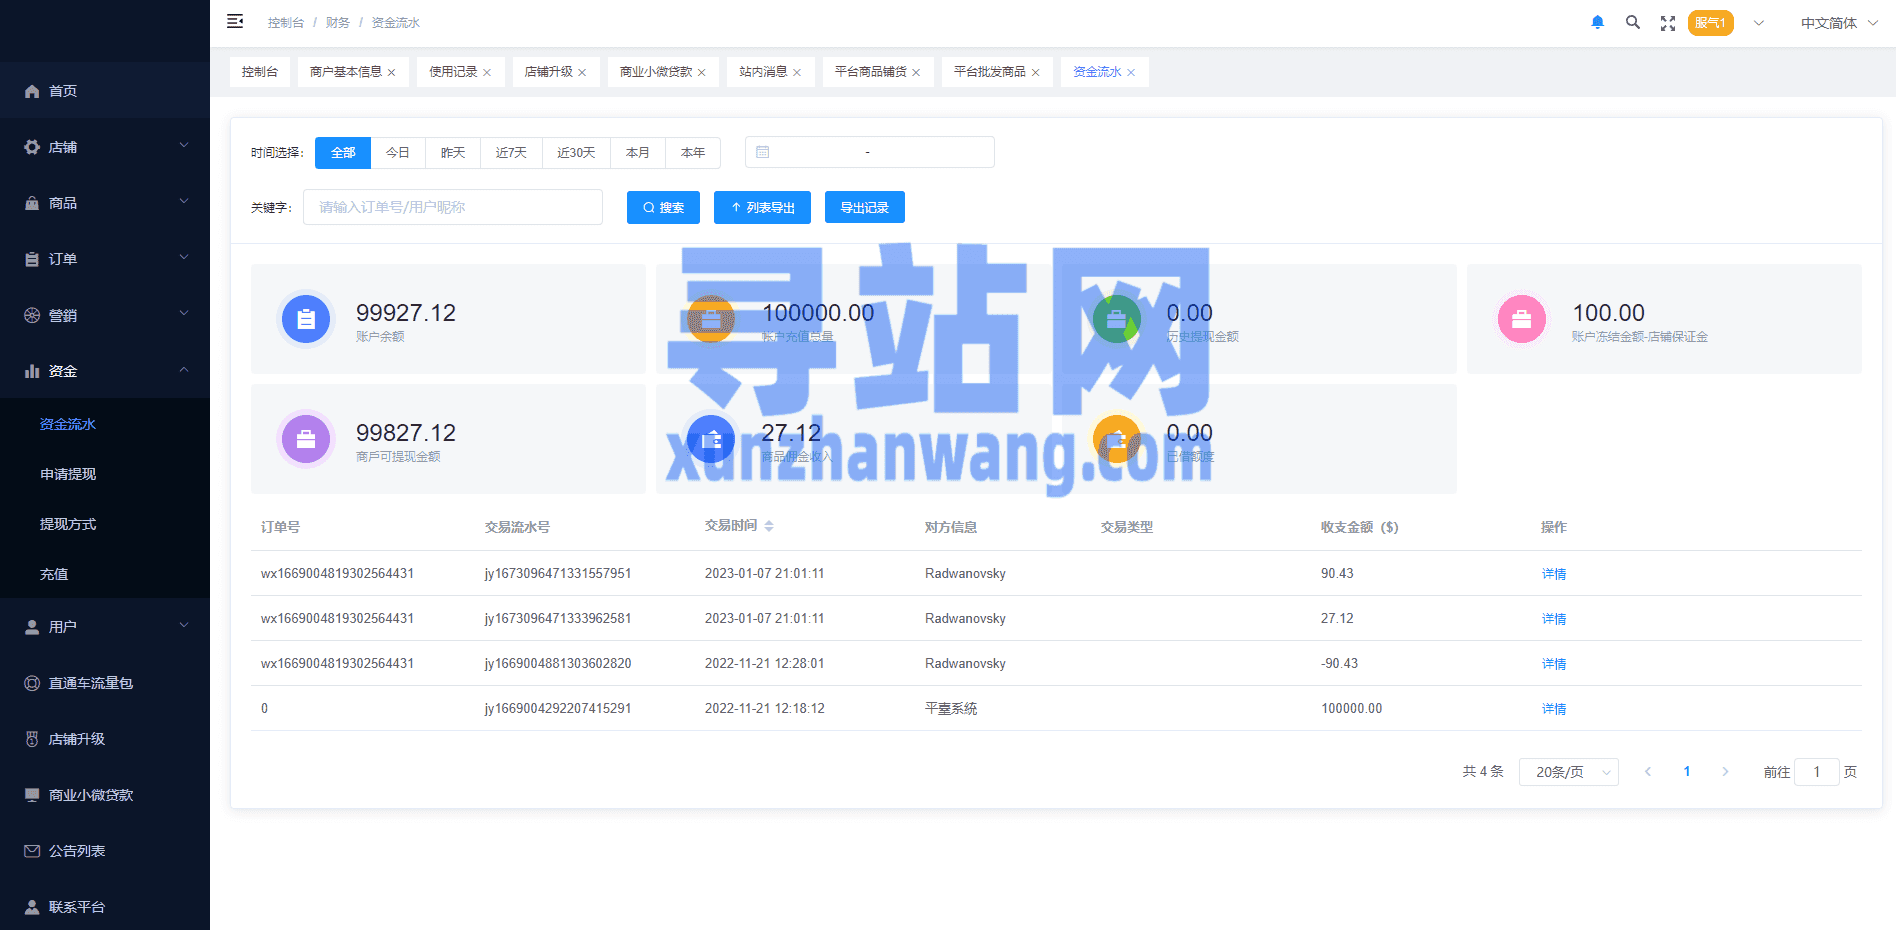Screen dimensions: 1896x930
Task: Sort by 交易时间 column arrows
Action: 769,526
